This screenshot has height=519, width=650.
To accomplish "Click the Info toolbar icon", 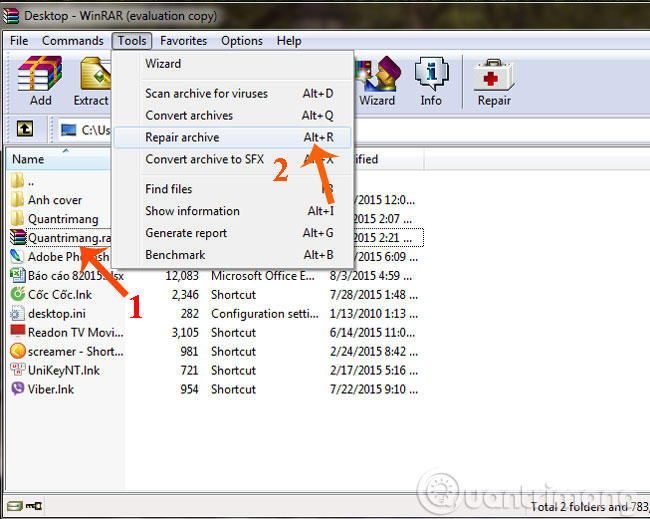I will [x=432, y=74].
